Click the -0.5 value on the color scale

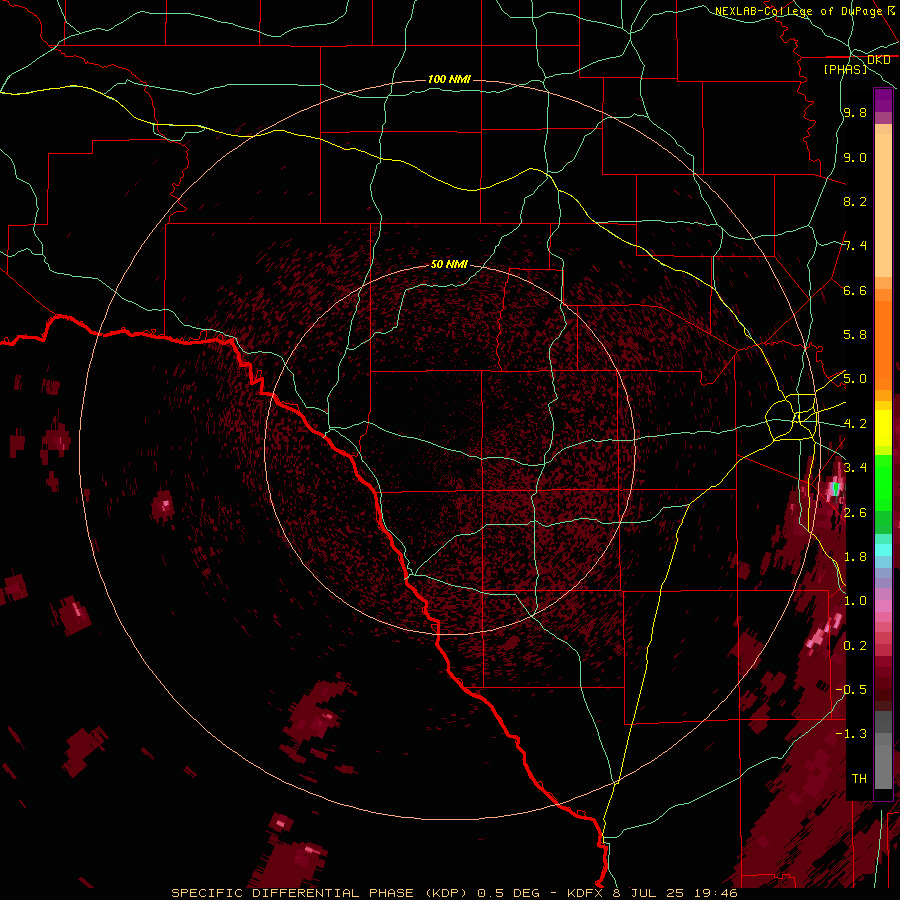(851, 690)
